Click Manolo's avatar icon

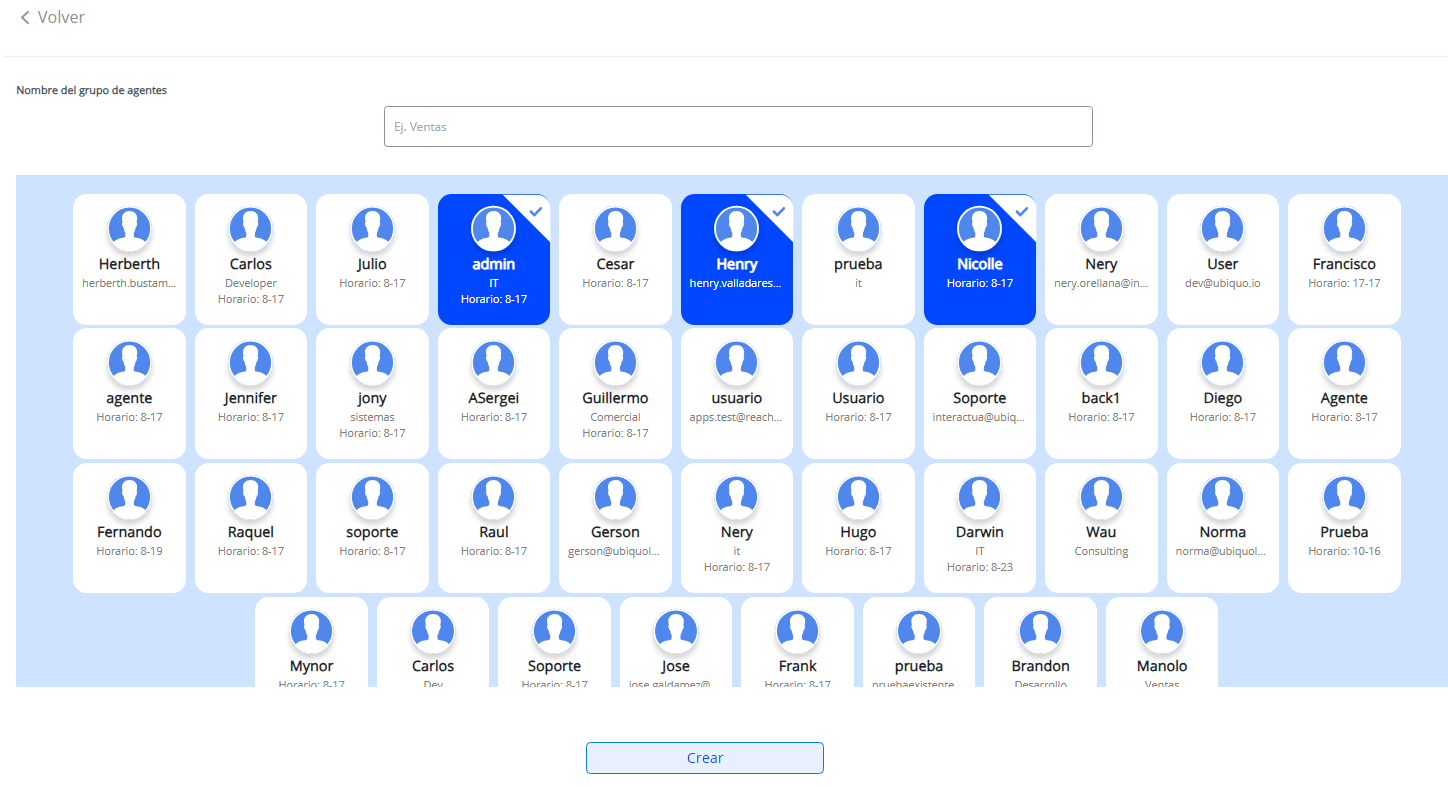[x=1161, y=631]
